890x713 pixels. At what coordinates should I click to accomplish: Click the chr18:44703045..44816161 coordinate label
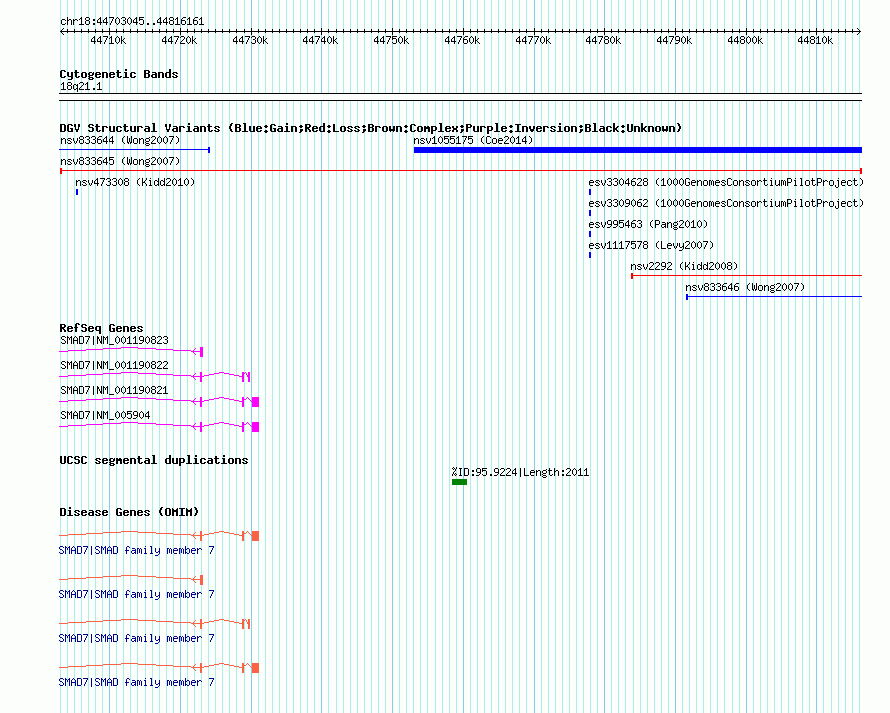coord(132,22)
